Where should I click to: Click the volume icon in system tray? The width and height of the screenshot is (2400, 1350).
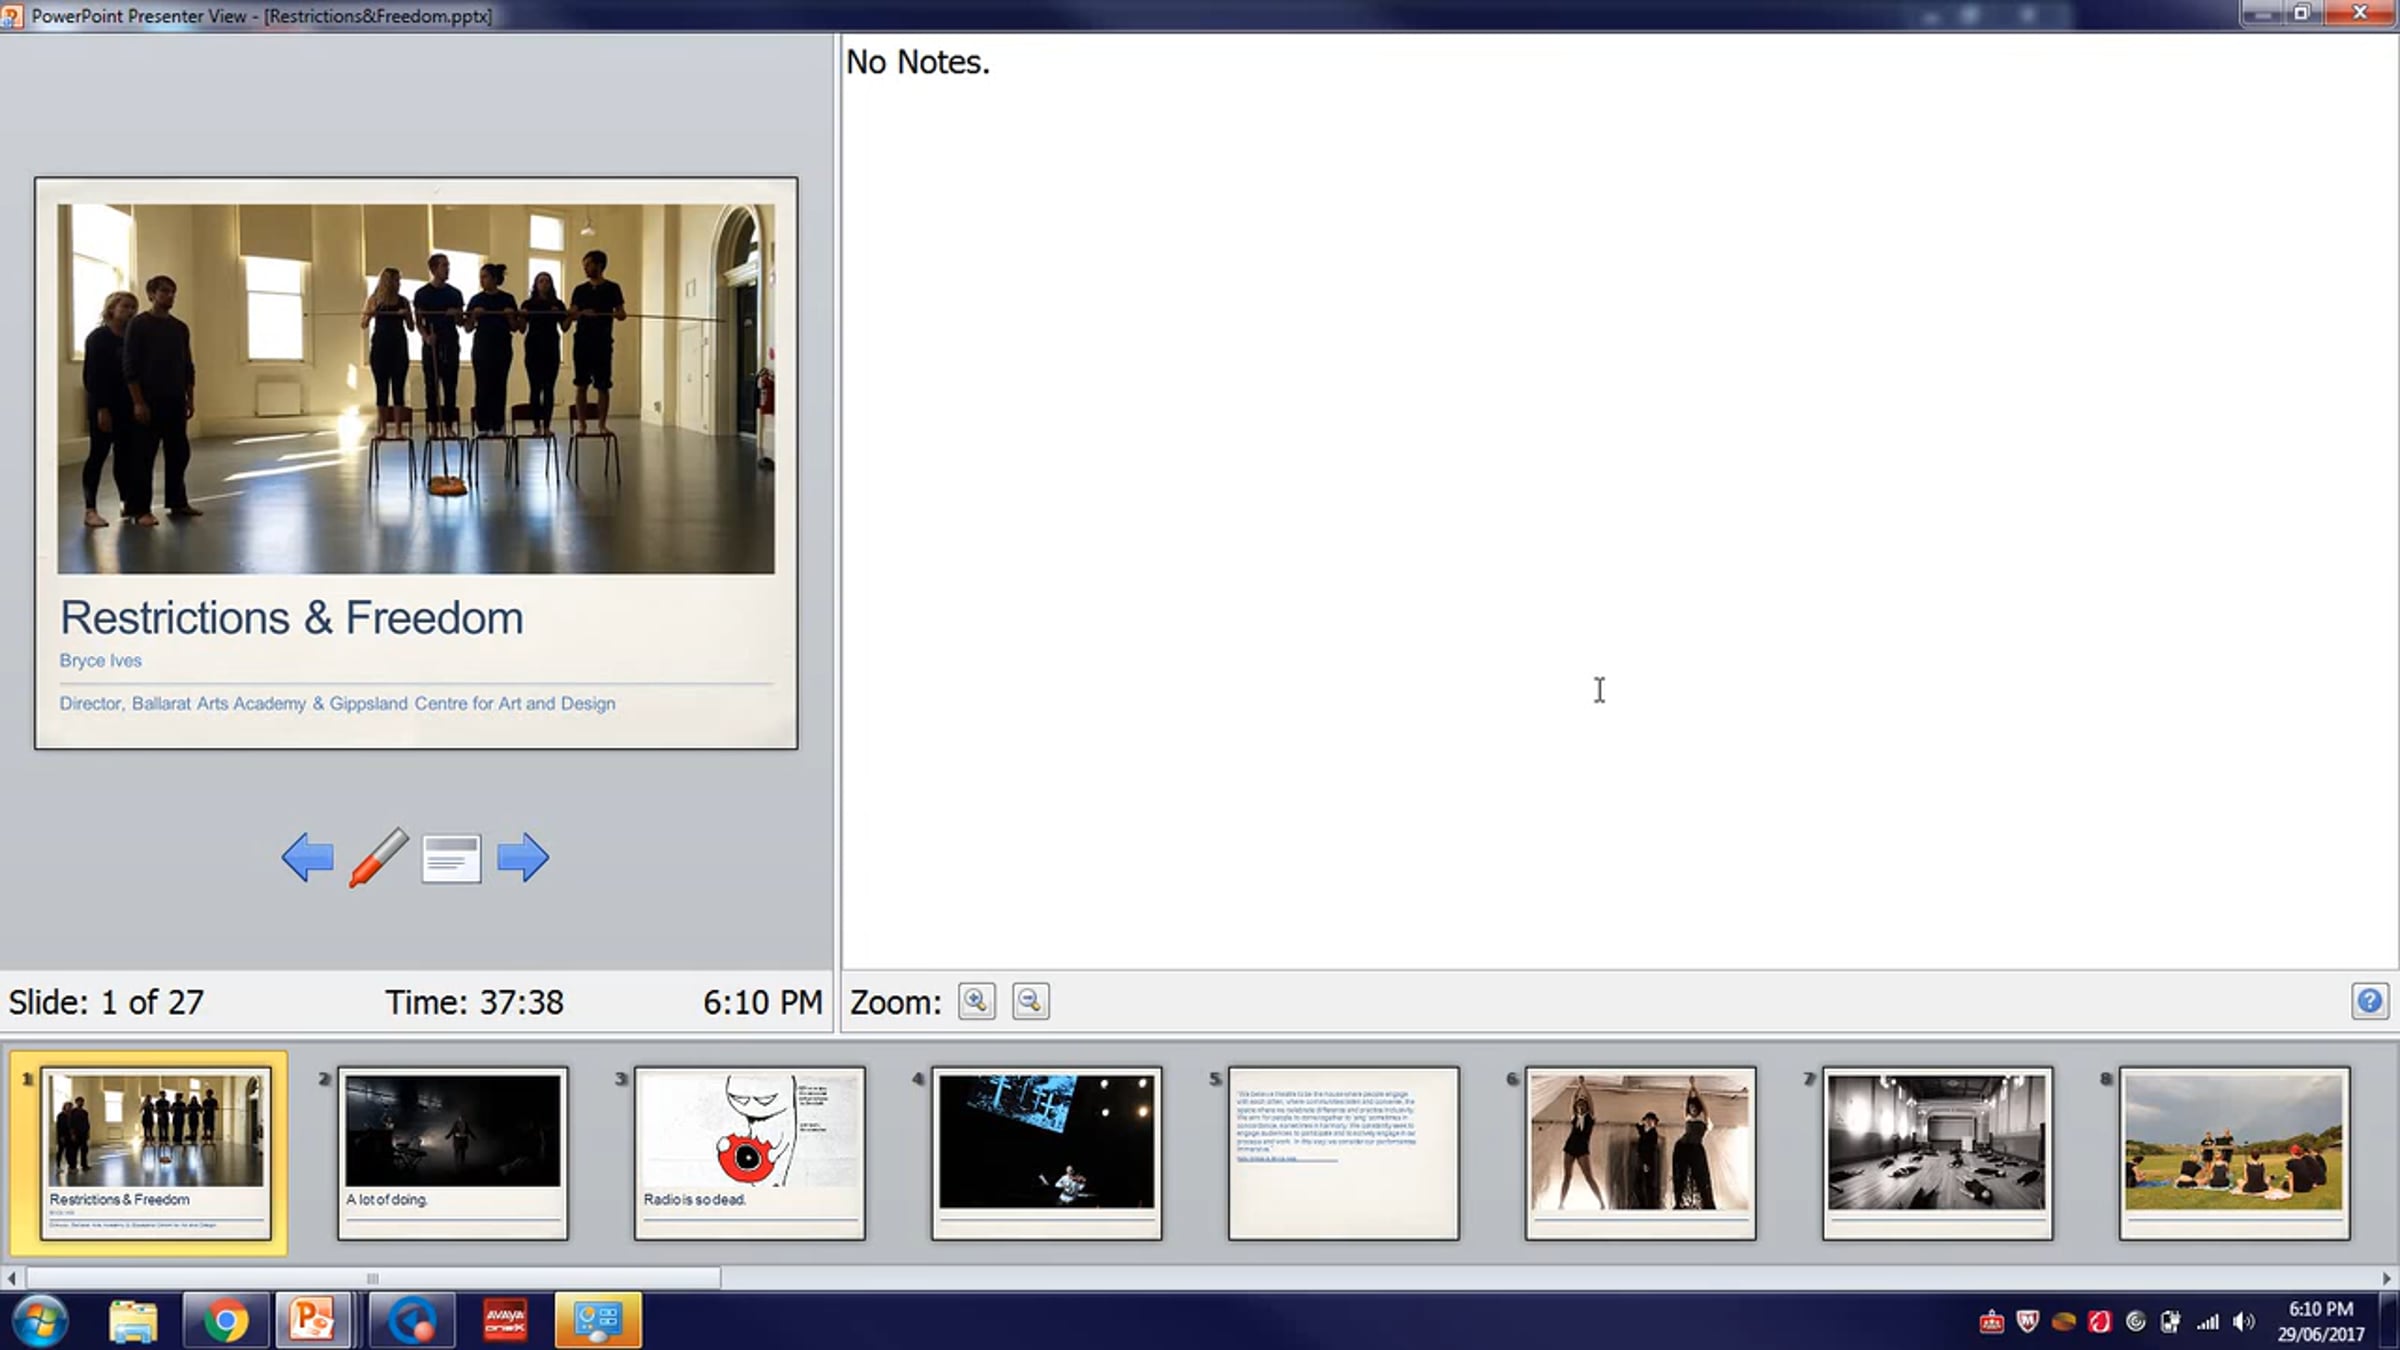(2243, 1322)
